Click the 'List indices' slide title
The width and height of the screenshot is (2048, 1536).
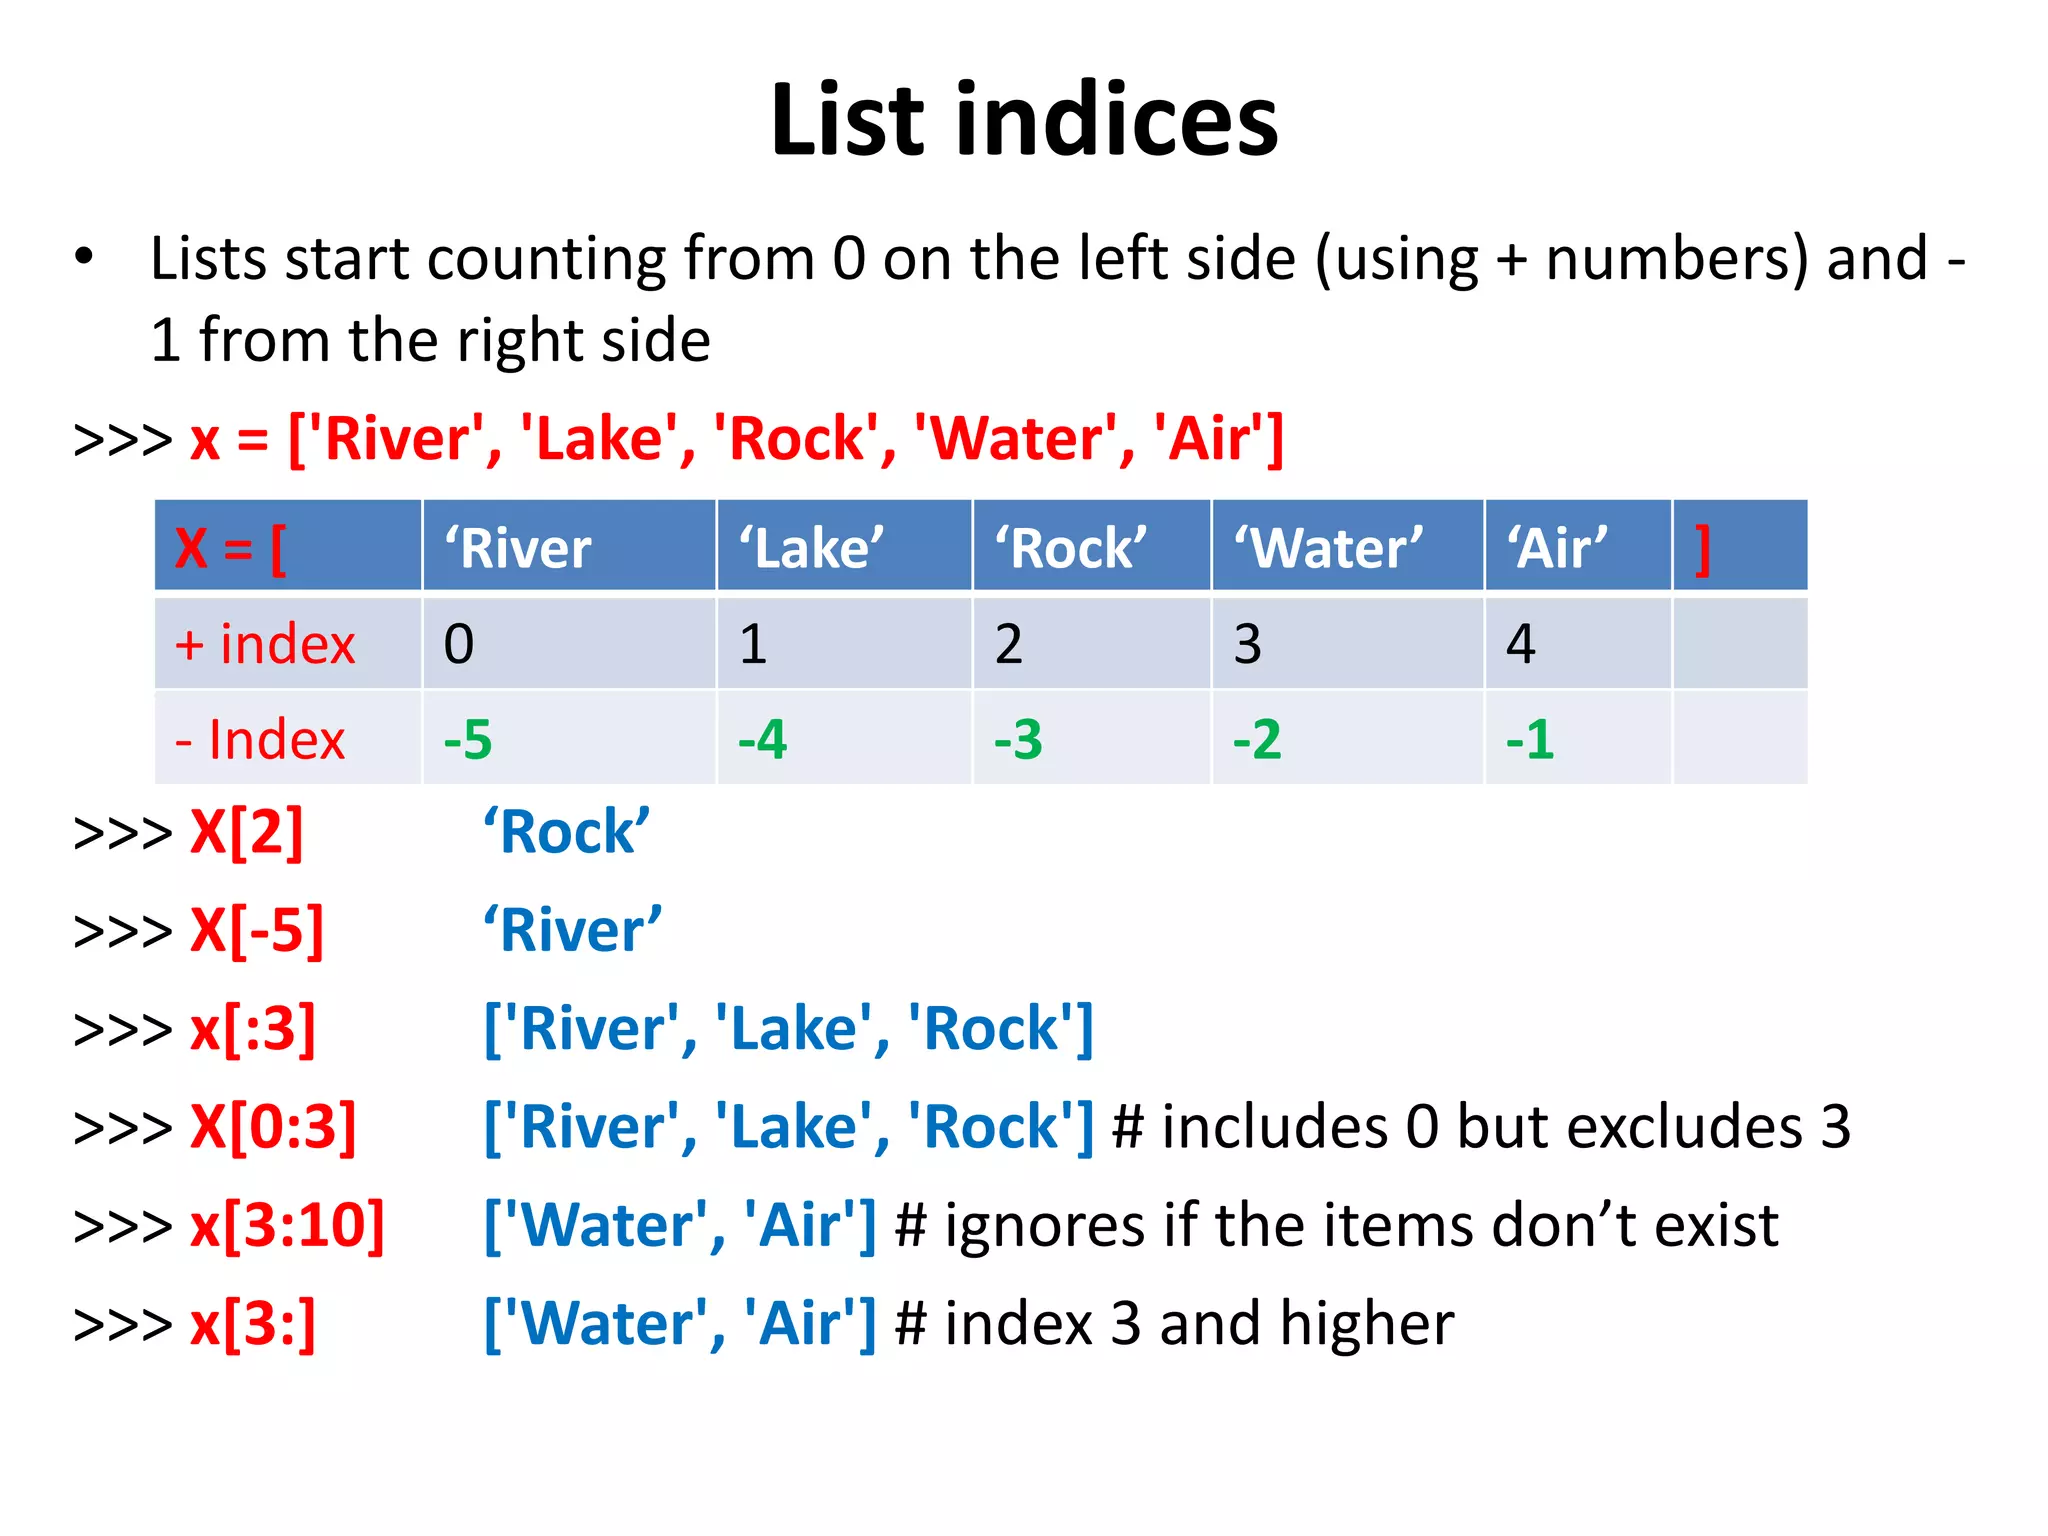point(1023,120)
